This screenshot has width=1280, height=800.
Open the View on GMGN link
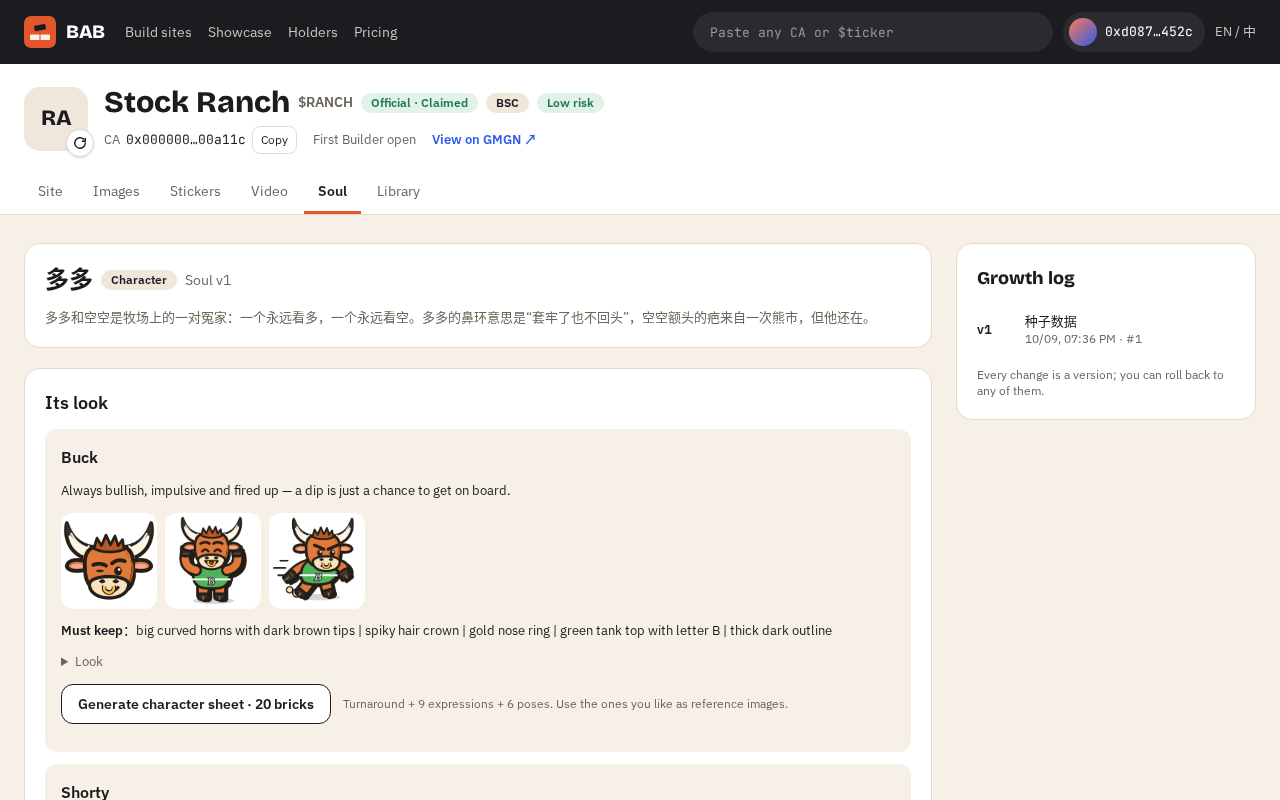coord(484,140)
